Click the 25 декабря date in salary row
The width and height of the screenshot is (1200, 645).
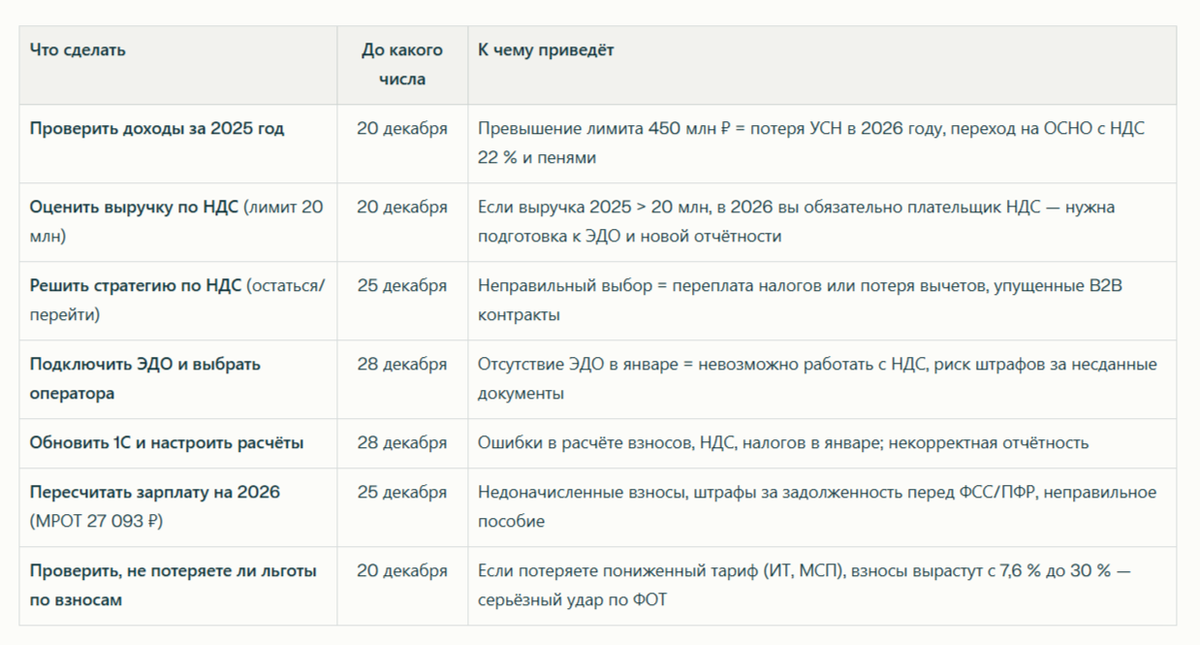[x=402, y=493]
